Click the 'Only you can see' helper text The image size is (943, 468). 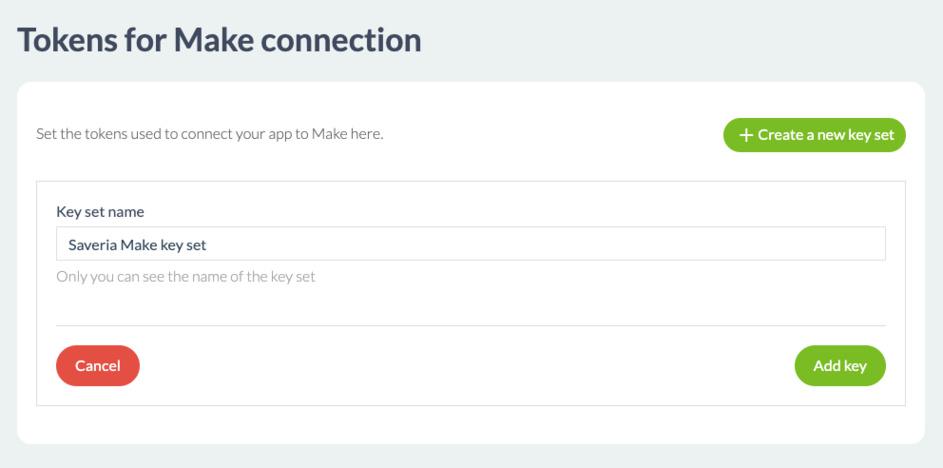coord(185,277)
